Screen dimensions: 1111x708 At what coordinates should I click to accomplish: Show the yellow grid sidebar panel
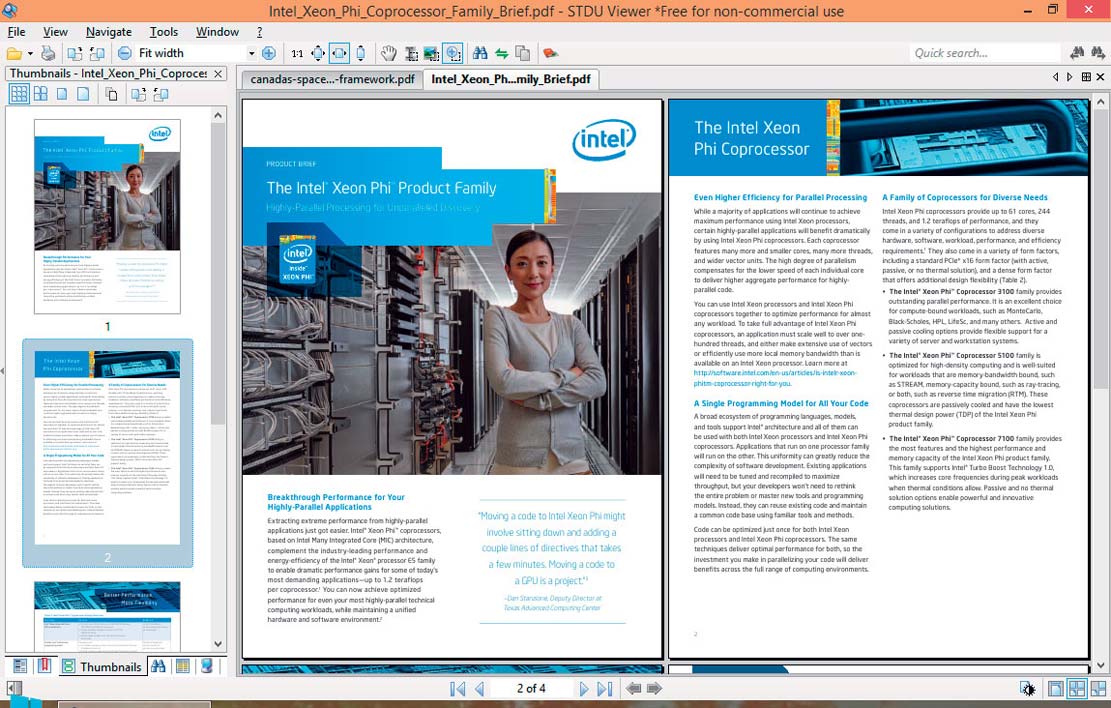click(182, 666)
